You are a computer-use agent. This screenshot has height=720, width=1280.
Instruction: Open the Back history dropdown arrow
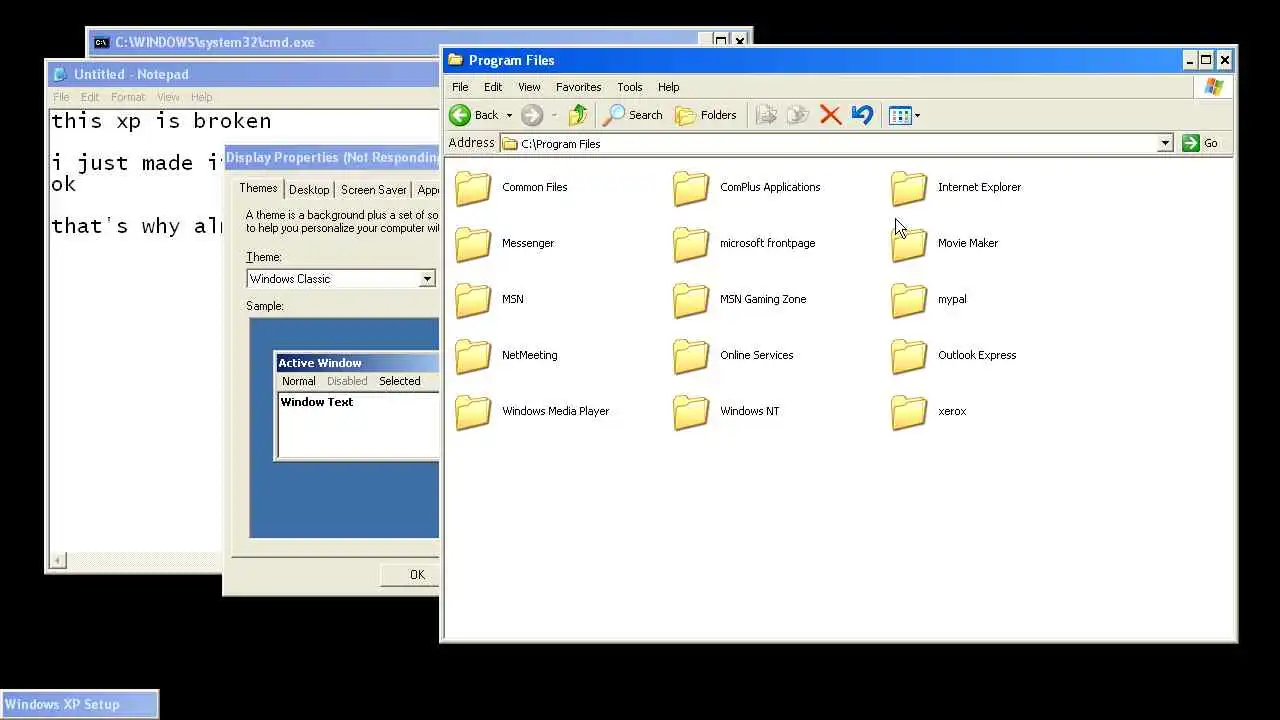pos(509,115)
